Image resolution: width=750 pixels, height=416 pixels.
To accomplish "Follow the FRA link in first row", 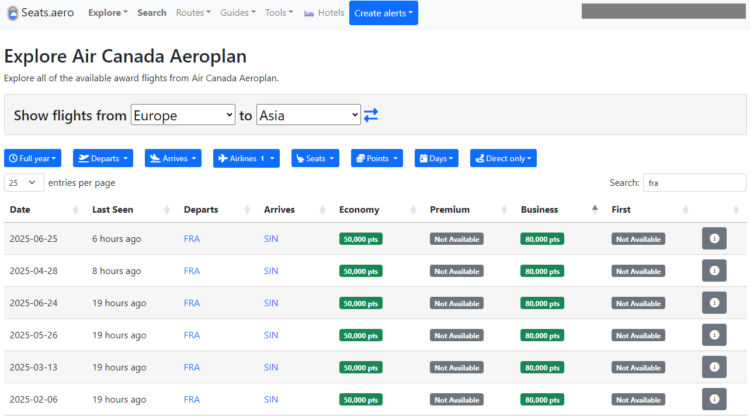I will point(192,239).
